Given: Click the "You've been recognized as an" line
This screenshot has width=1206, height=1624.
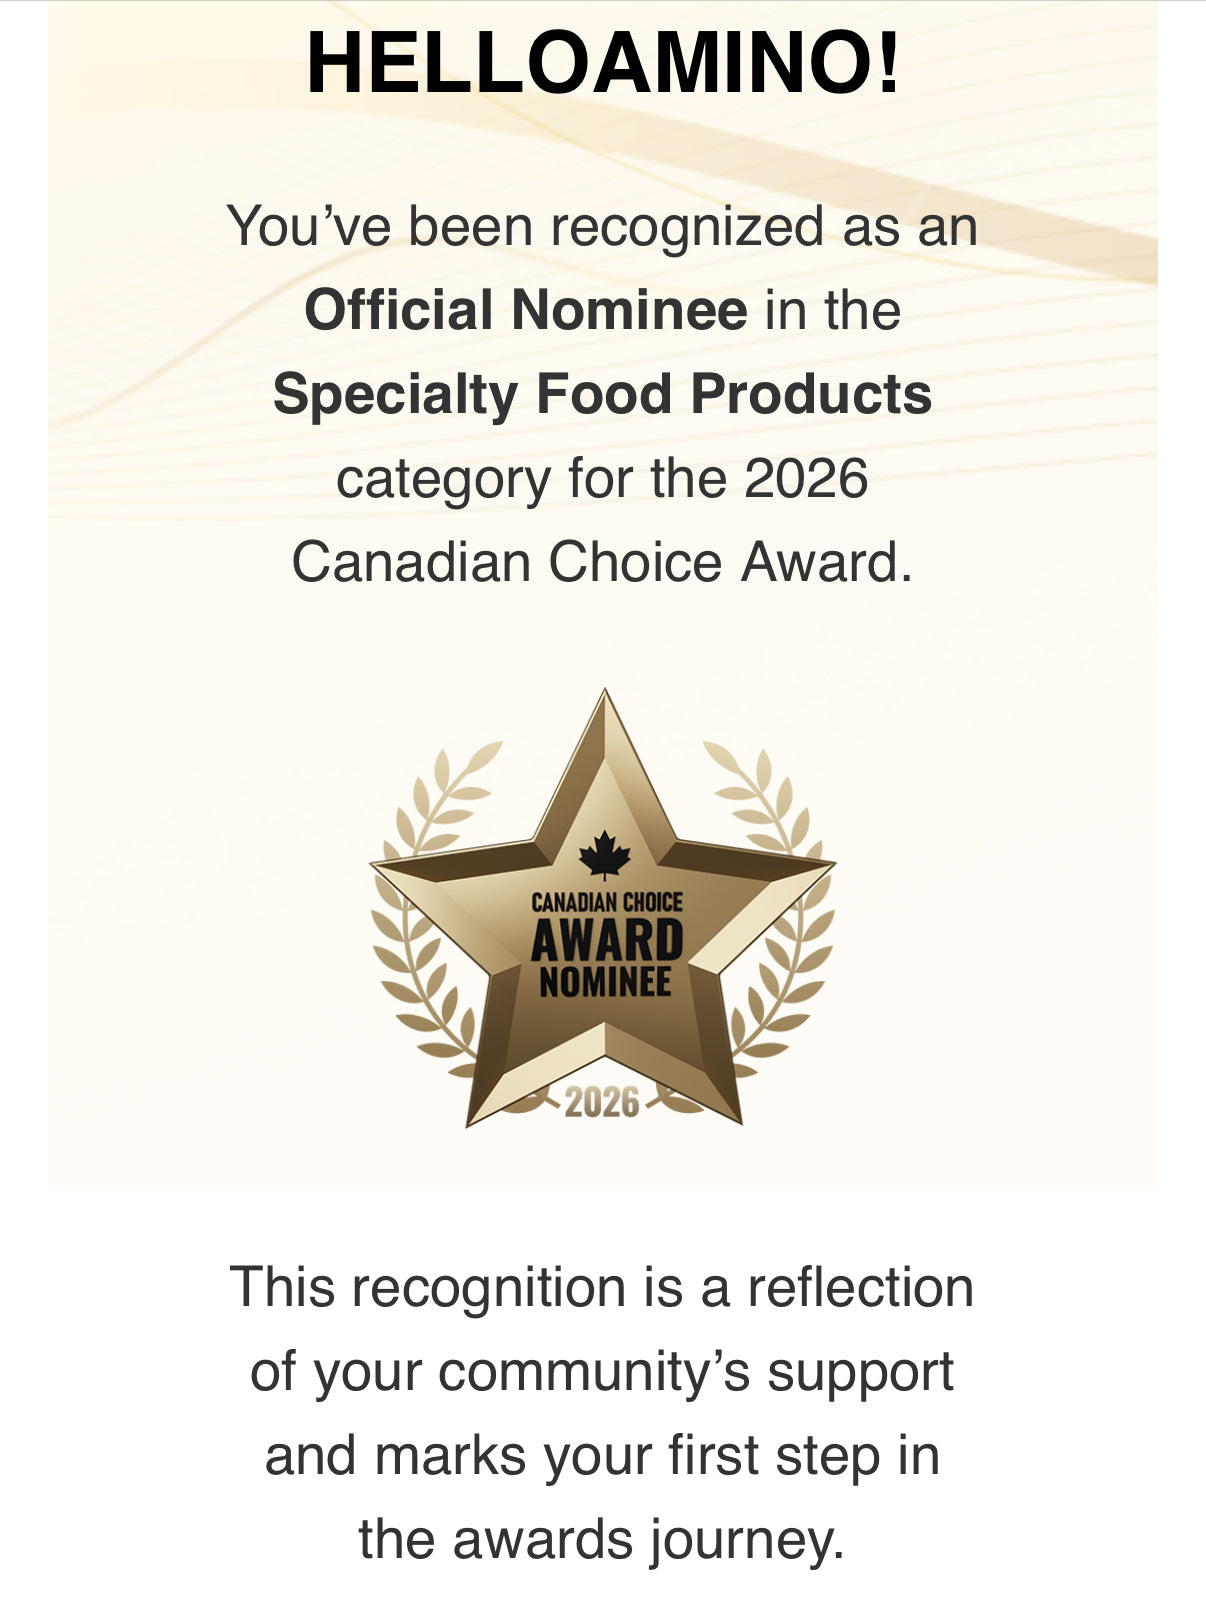Looking at the screenshot, I should [x=602, y=226].
